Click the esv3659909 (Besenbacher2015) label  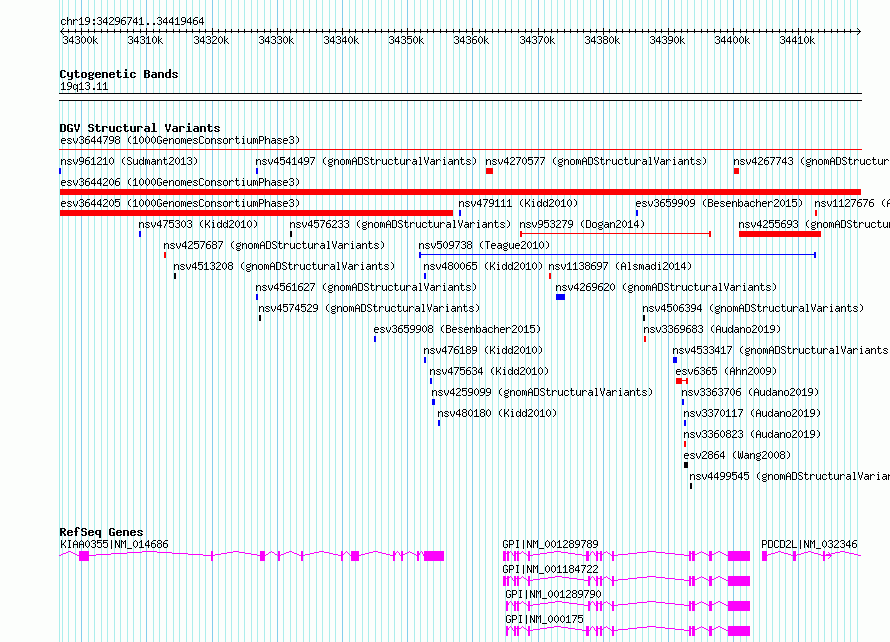tap(719, 203)
